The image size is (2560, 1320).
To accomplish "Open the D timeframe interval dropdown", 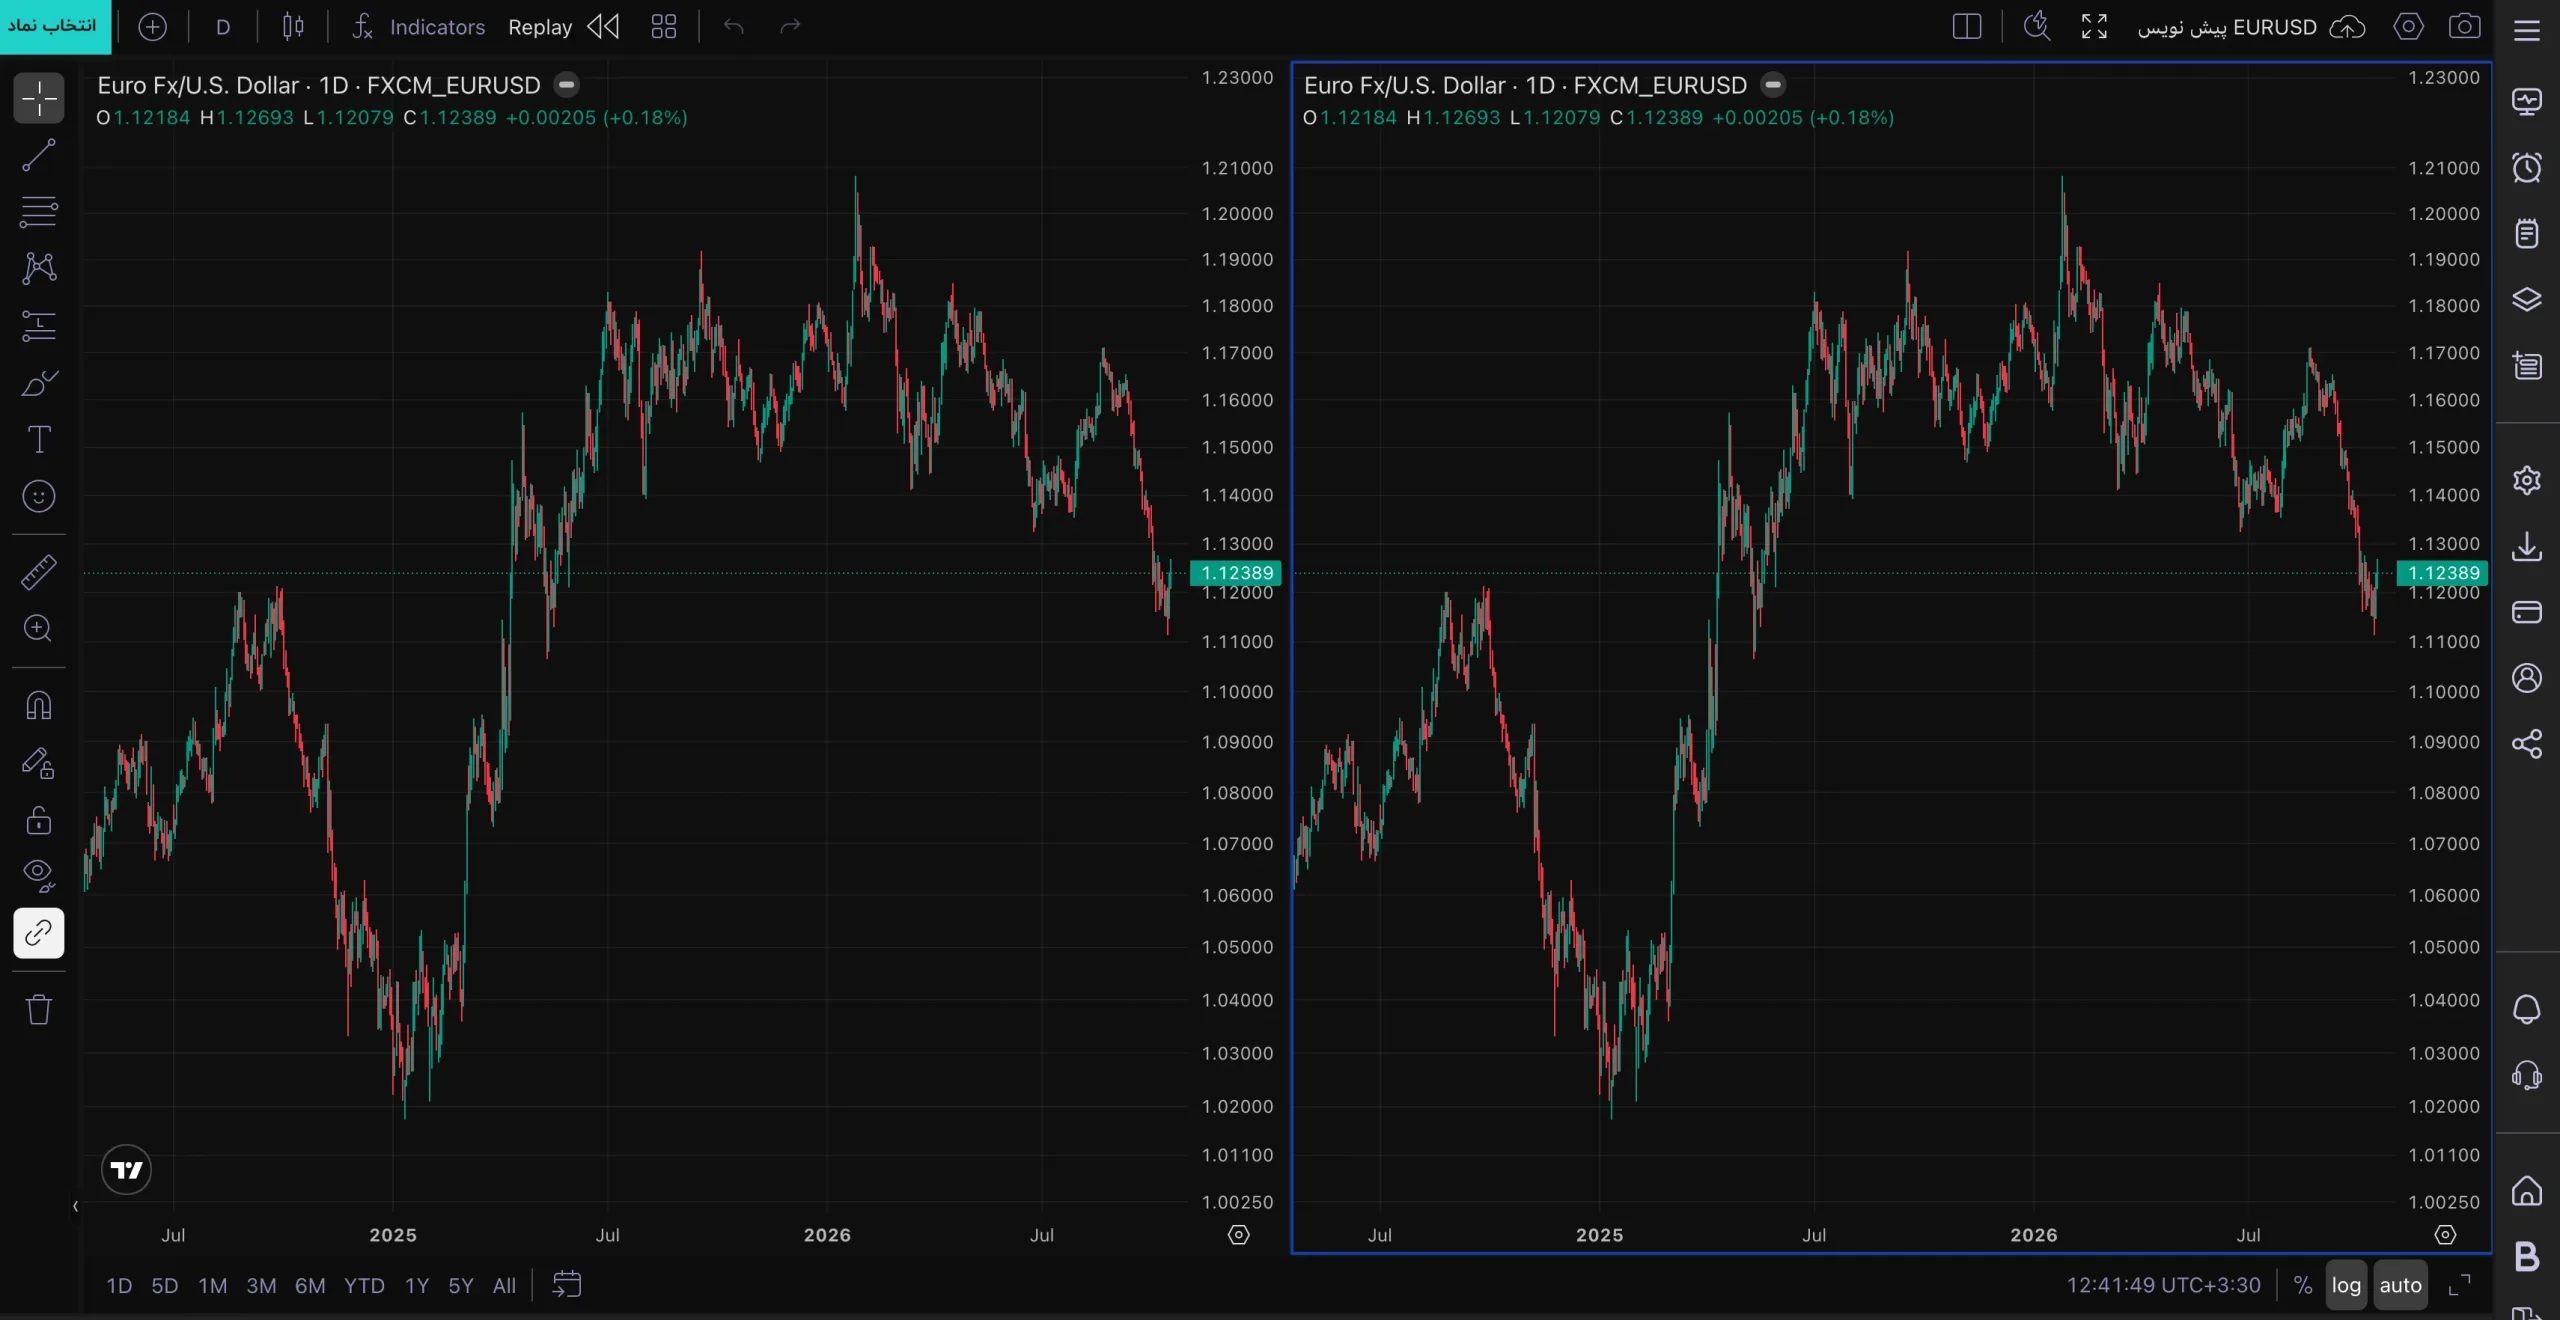I will [223, 27].
